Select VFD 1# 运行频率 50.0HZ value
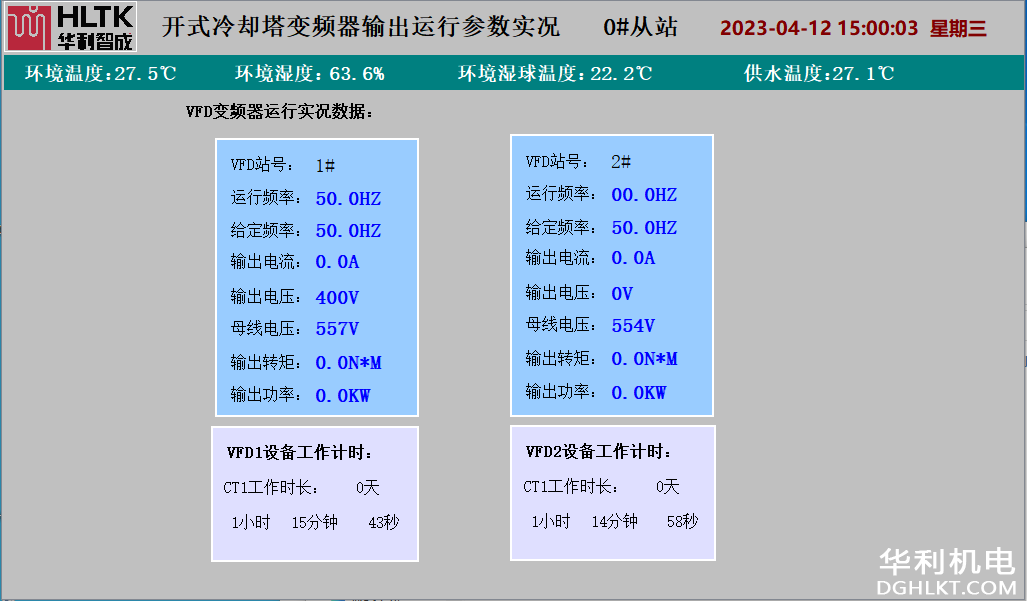This screenshot has height=601, width=1027. pyautogui.click(x=348, y=199)
